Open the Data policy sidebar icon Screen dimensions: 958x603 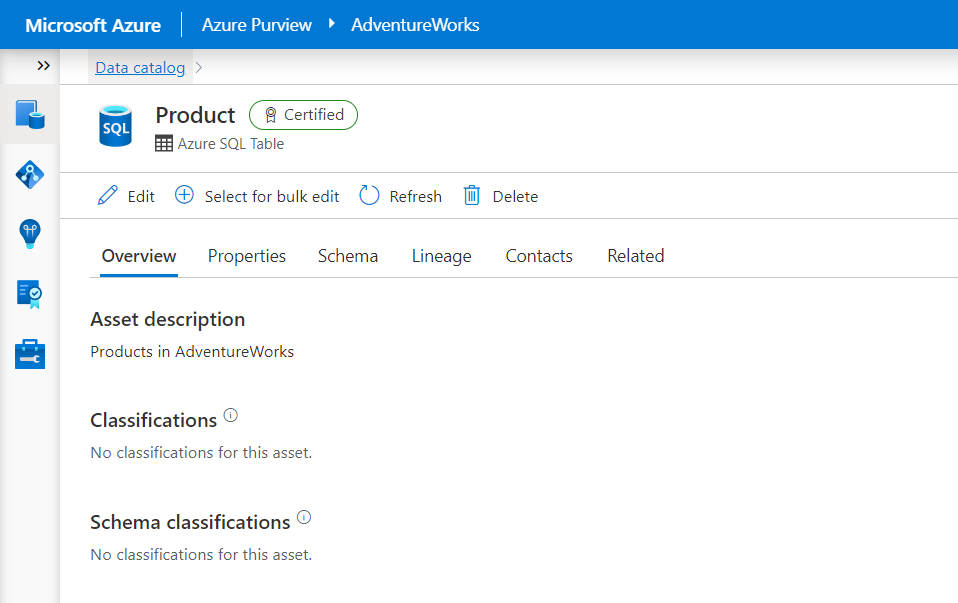(30, 294)
